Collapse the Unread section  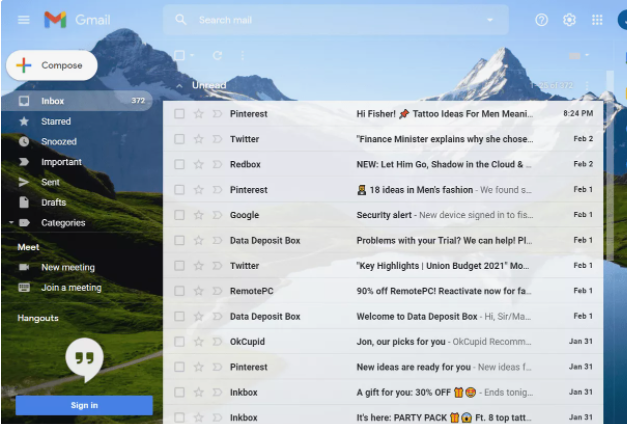179,86
